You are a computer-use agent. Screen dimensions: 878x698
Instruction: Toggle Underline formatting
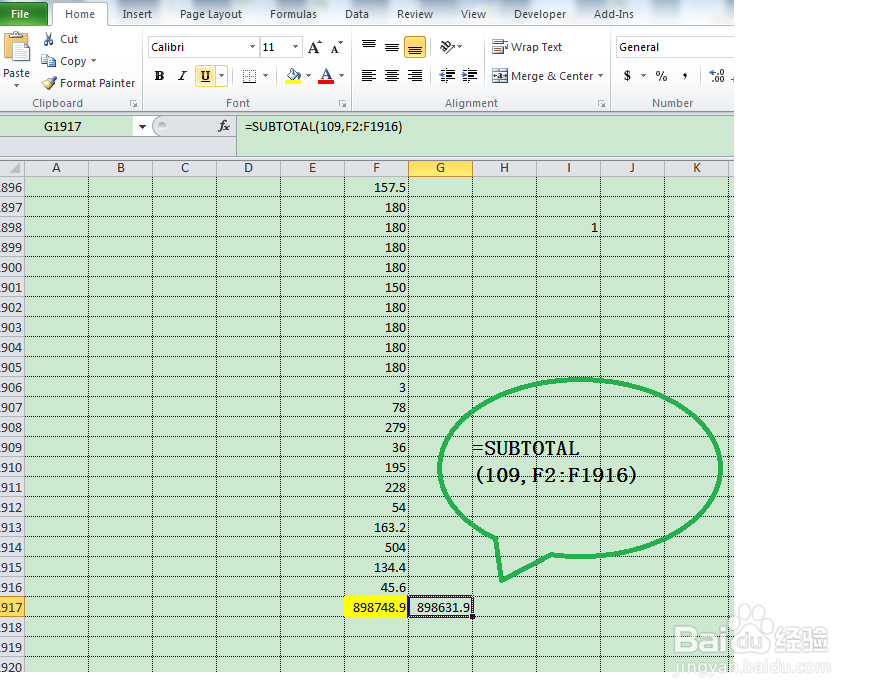[206, 76]
